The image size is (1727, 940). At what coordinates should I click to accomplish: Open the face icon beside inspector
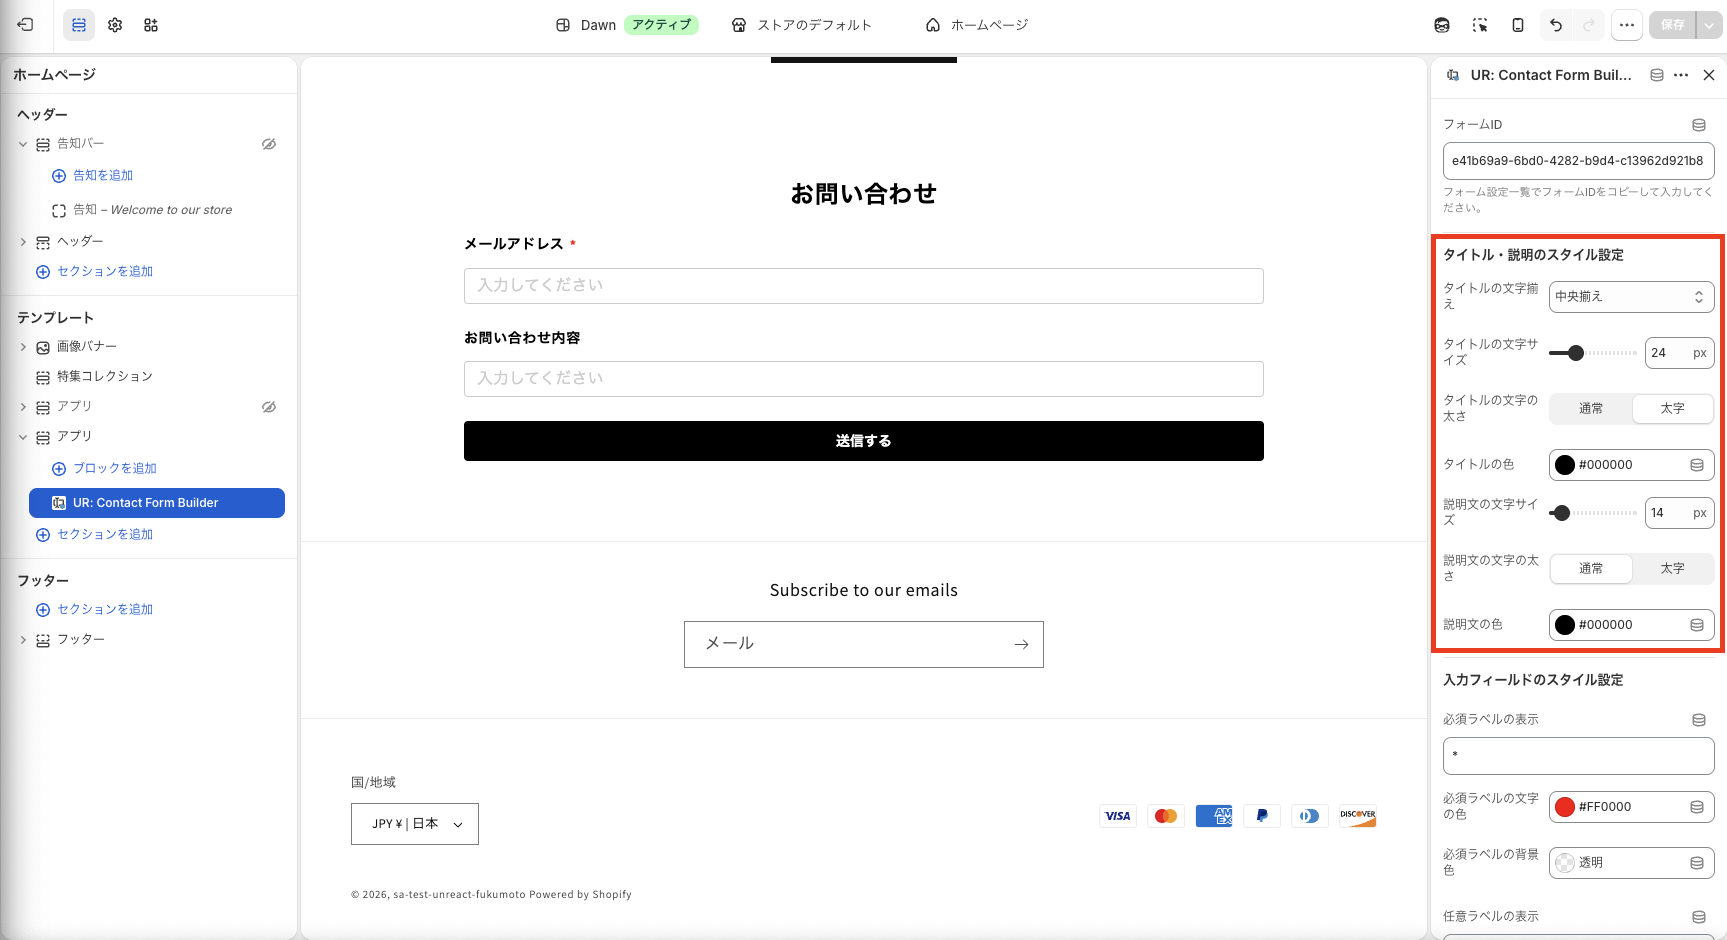coord(1442,25)
